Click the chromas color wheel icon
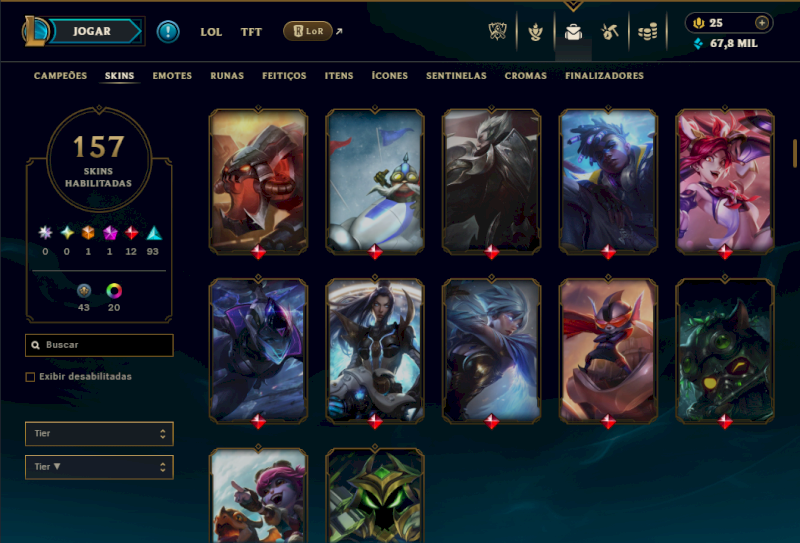Image resolution: width=800 pixels, height=543 pixels. point(114,291)
